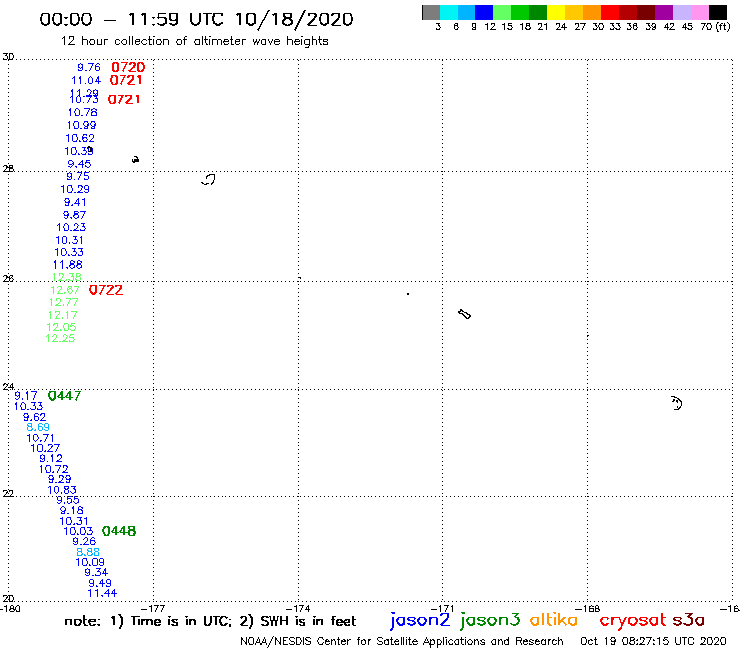Click the gray 3 ft legend swatch
Viewport: 740px width, 650px height.
click(x=431, y=12)
